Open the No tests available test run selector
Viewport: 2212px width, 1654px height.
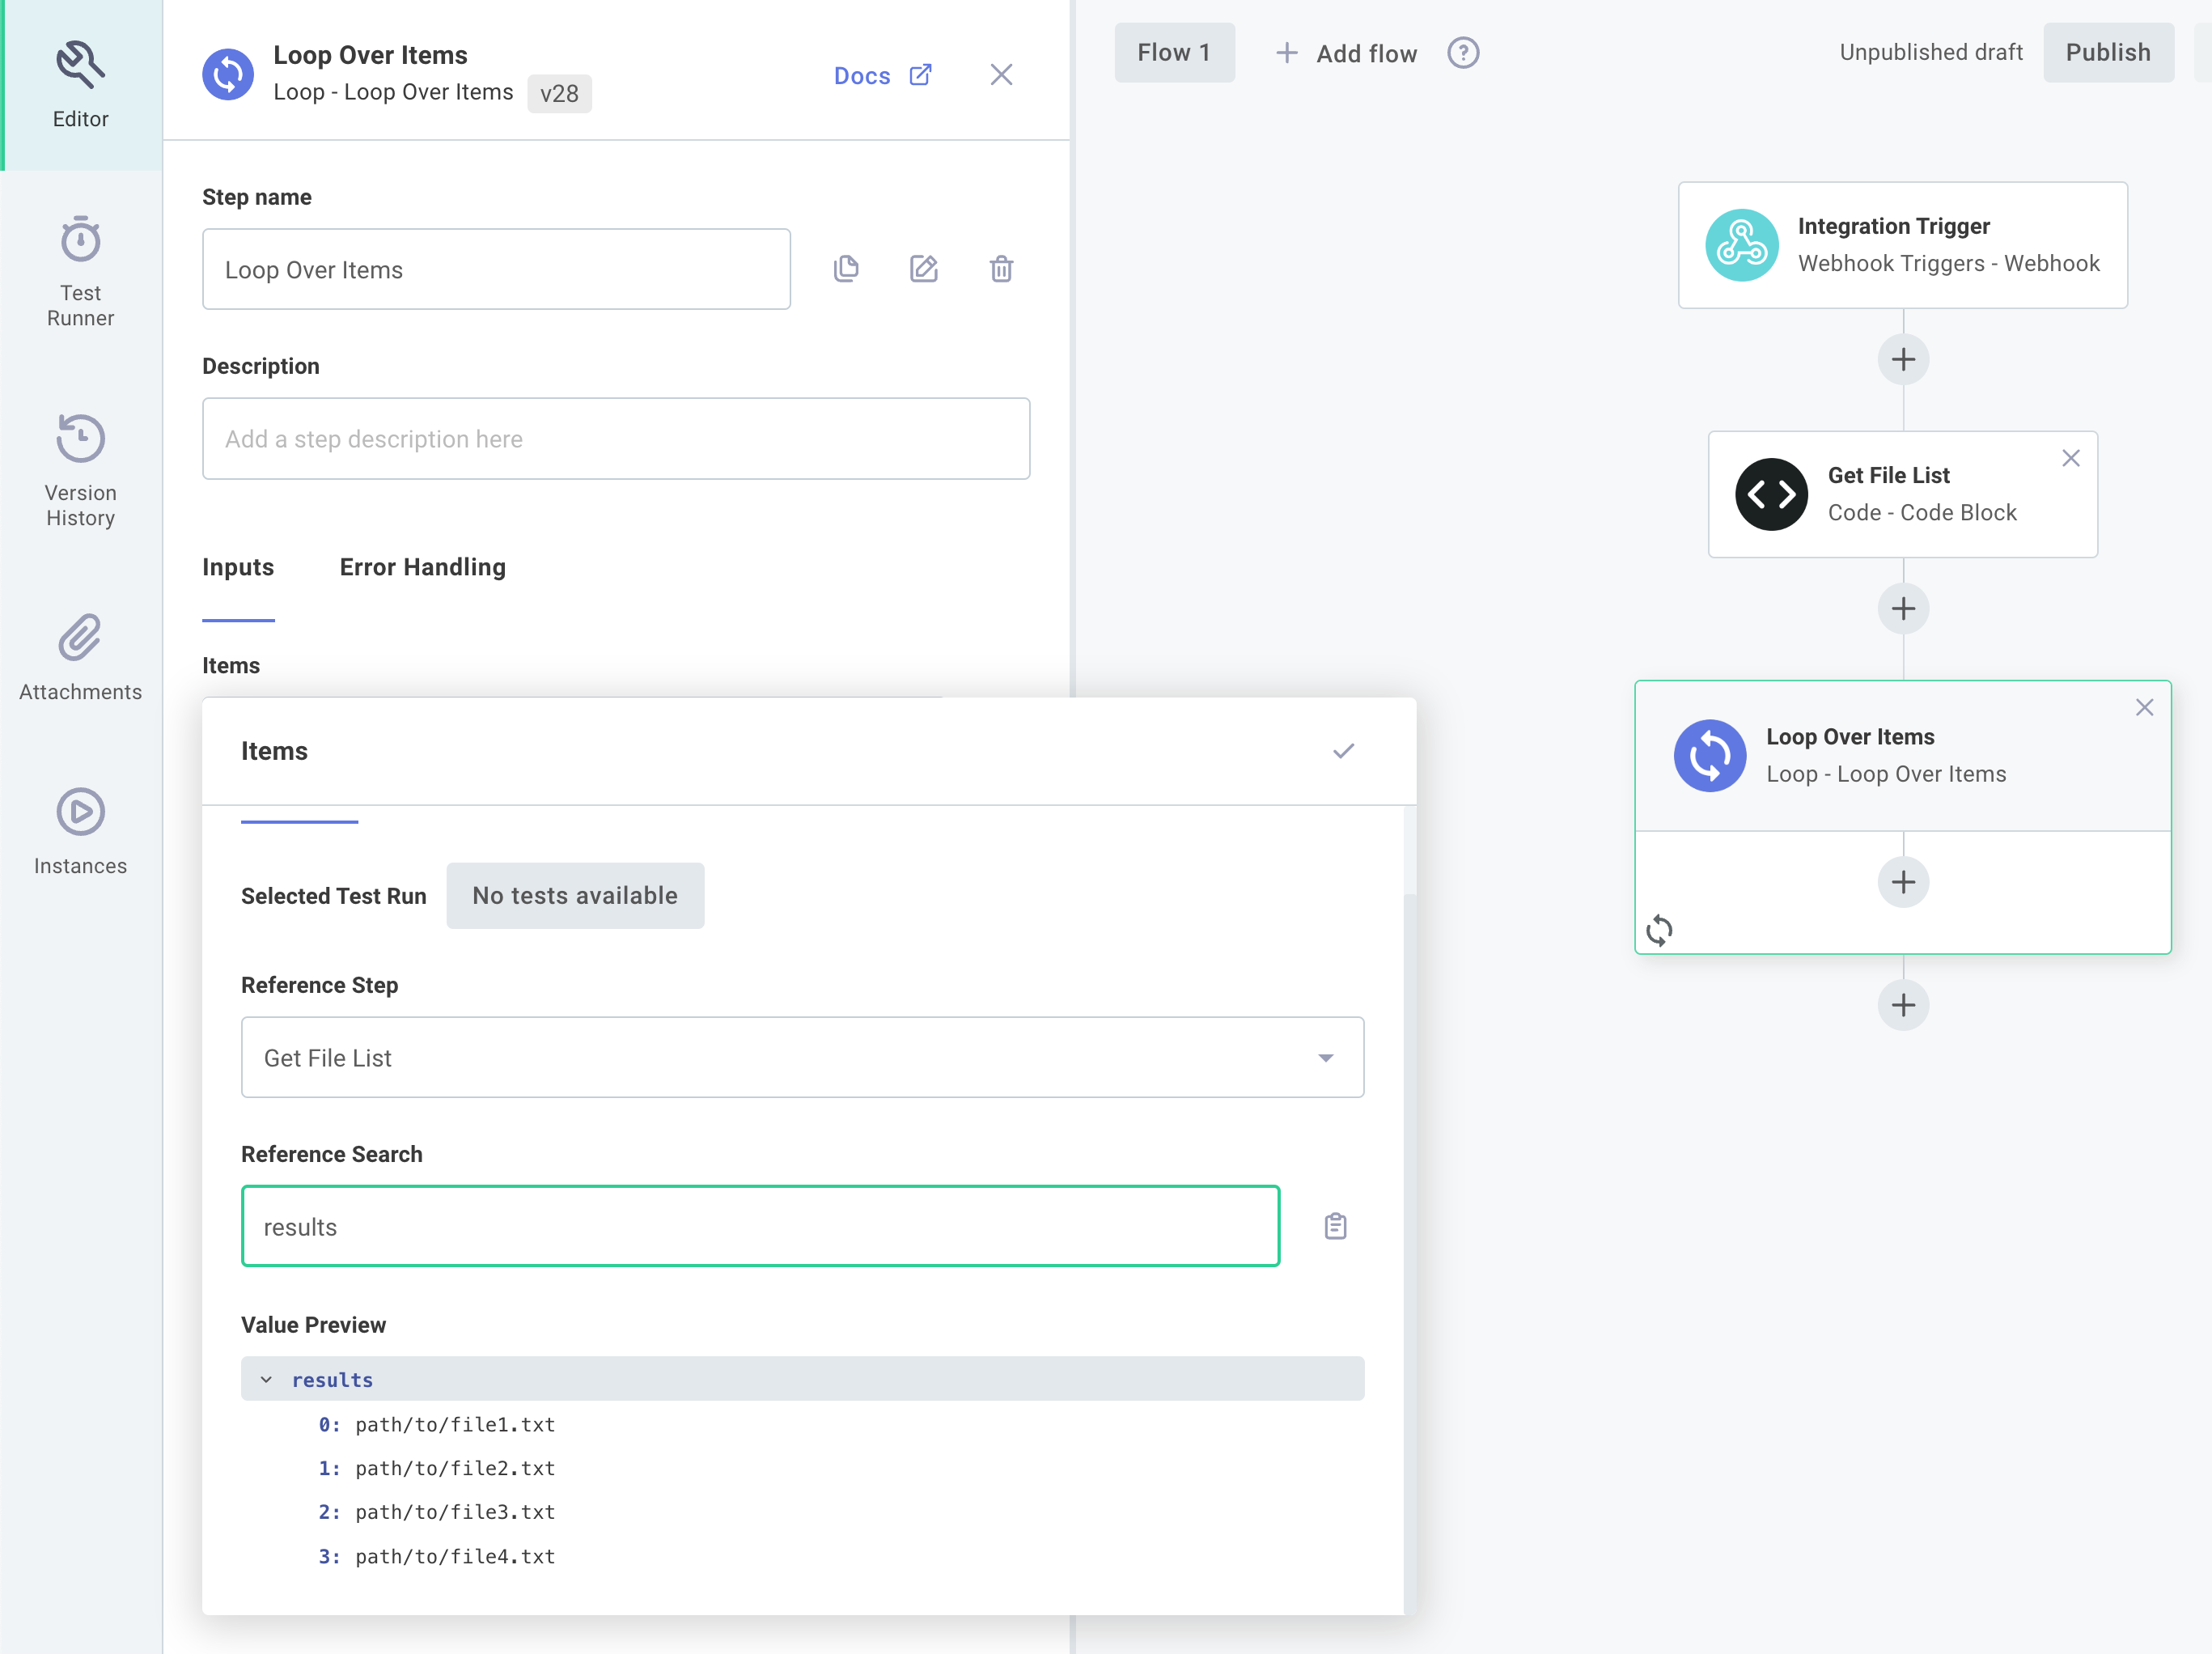pos(575,895)
